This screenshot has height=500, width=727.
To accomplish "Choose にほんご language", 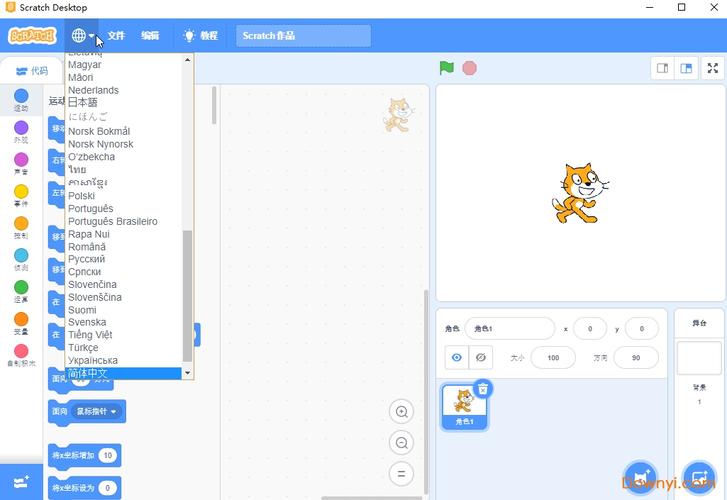I will pyautogui.click(x=123, y=116).
